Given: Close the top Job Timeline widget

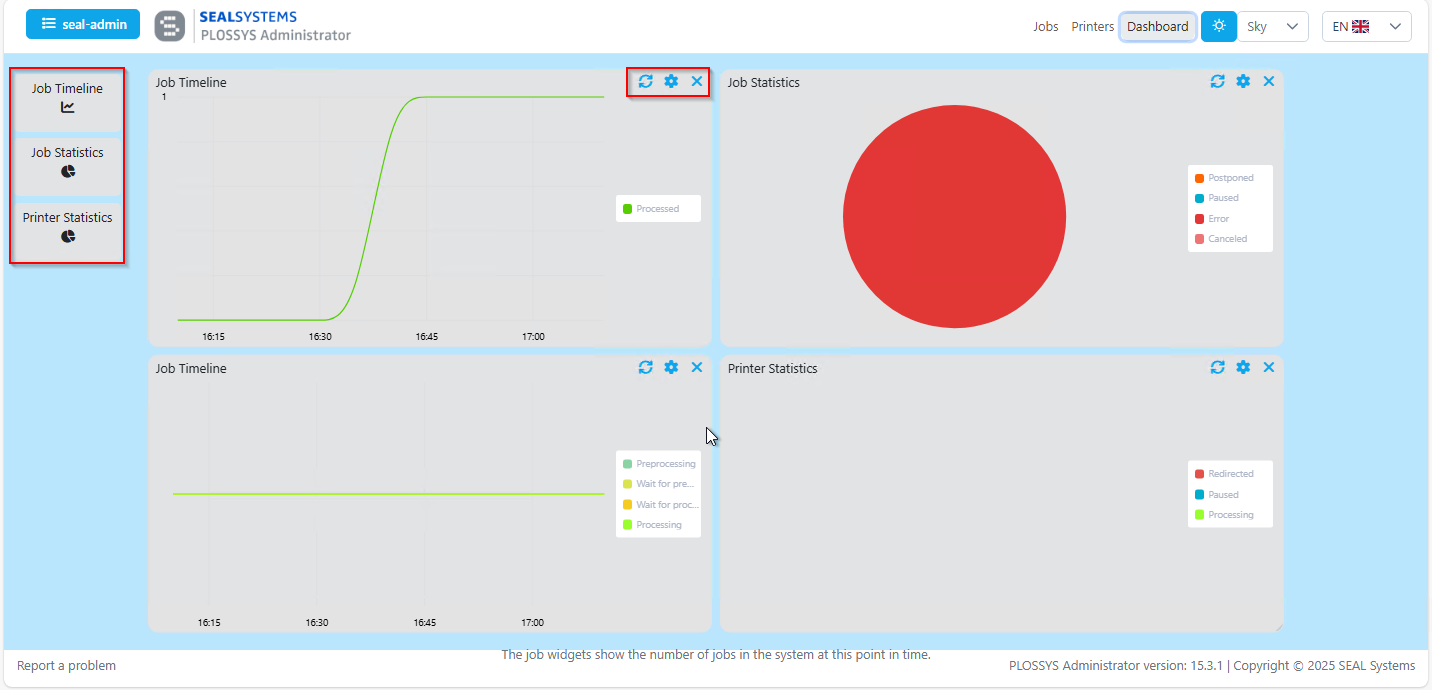Looking at the screenshot, I should pyautogui.click(x=697, y=81).
